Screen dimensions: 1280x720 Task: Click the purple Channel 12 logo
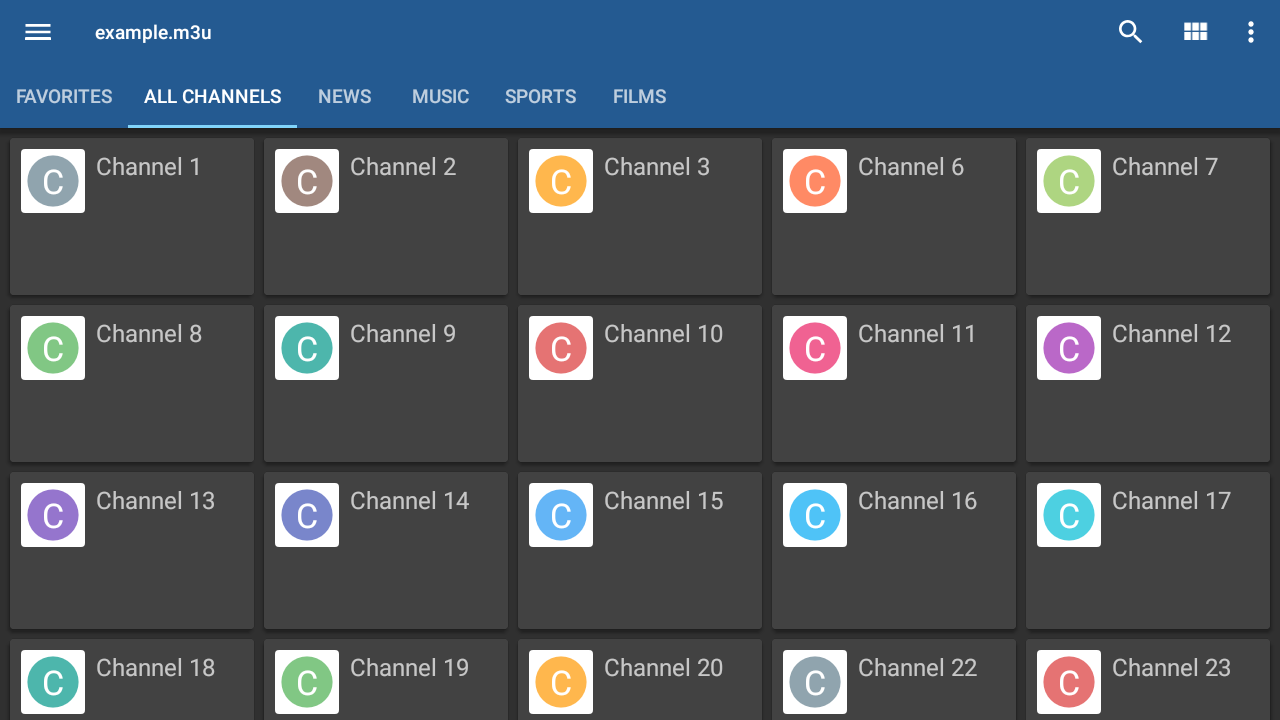point(1068,348)
